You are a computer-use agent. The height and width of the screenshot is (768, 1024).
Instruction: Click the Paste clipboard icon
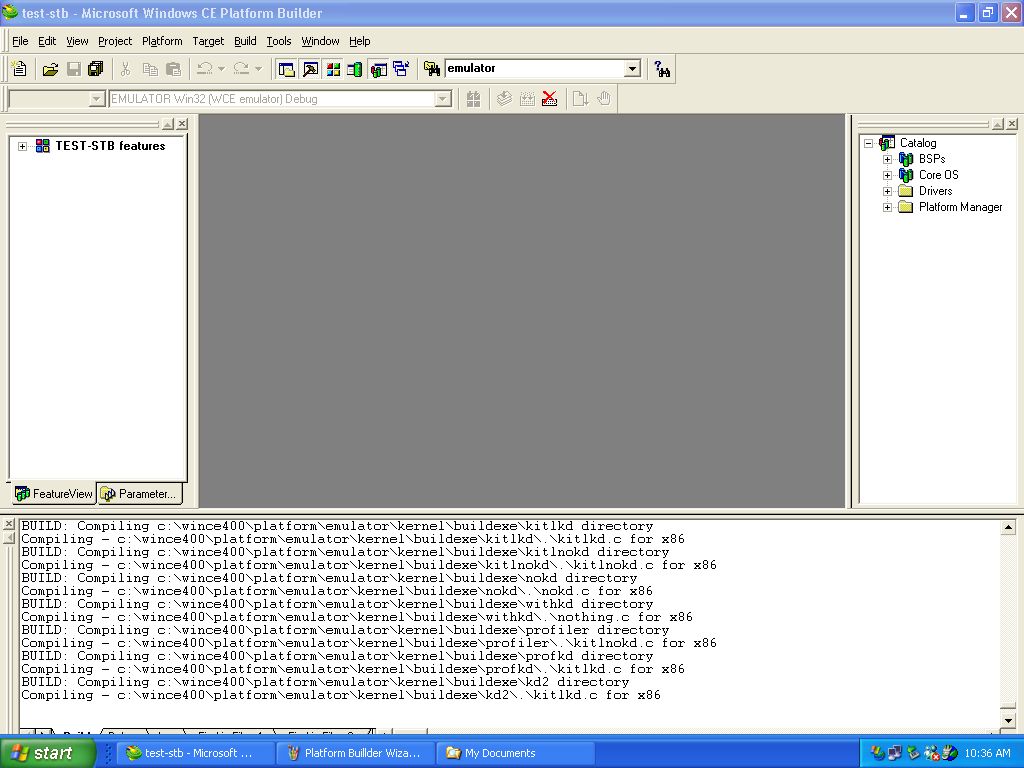[x=173, y=69]
